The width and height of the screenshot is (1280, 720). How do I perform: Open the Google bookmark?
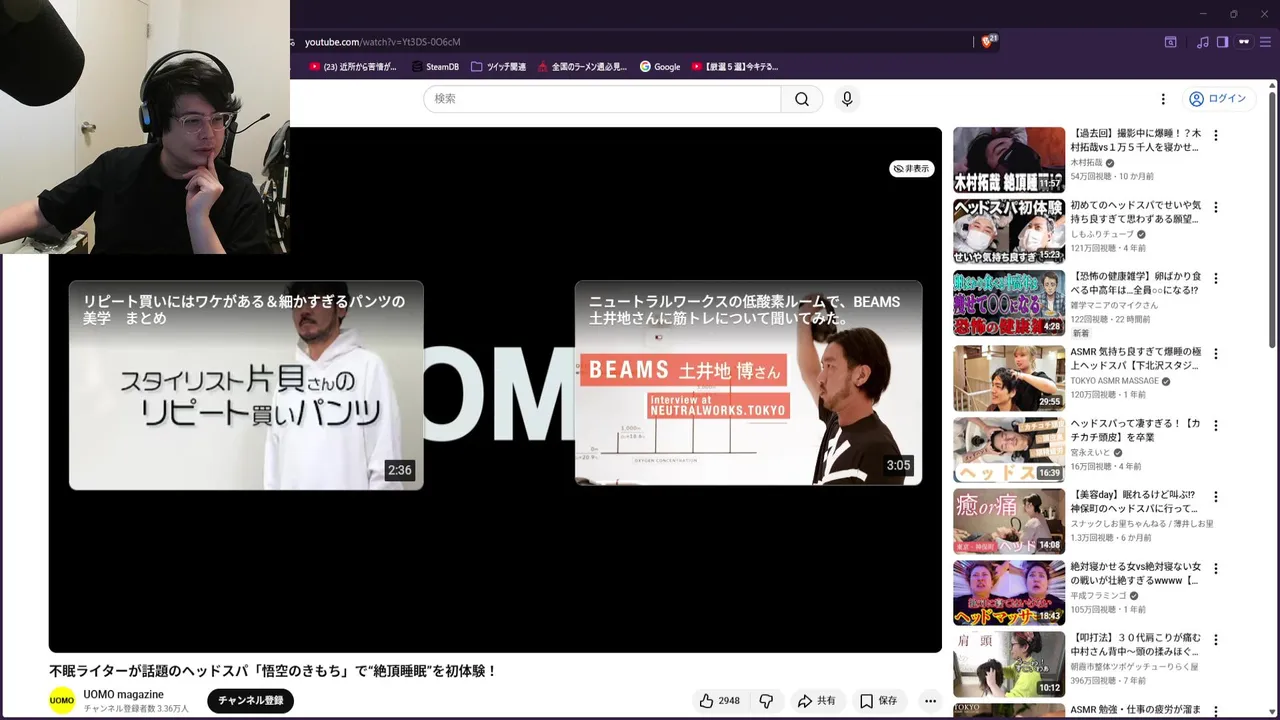coord(660,67)
